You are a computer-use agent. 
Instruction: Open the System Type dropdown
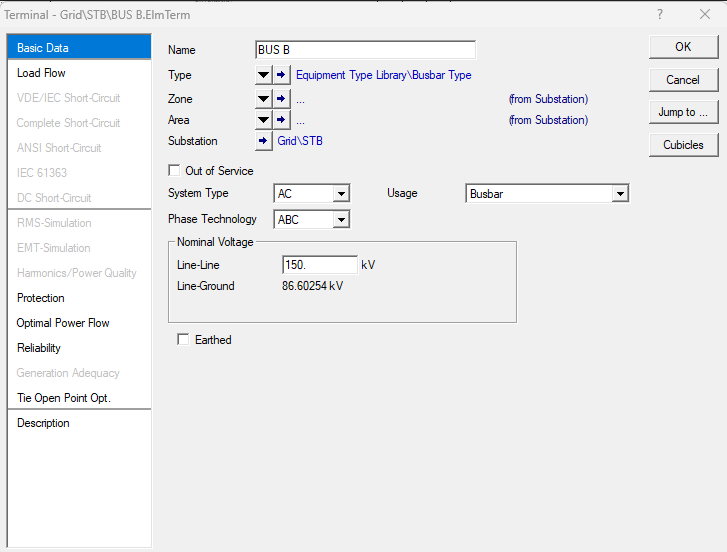tap(341, 194)
